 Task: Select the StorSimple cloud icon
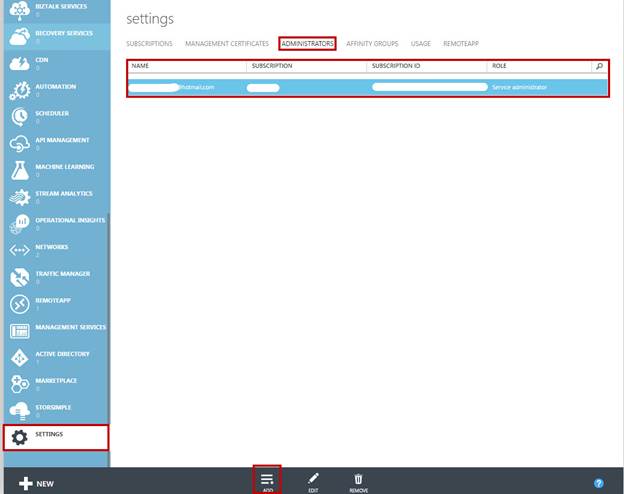20,411
